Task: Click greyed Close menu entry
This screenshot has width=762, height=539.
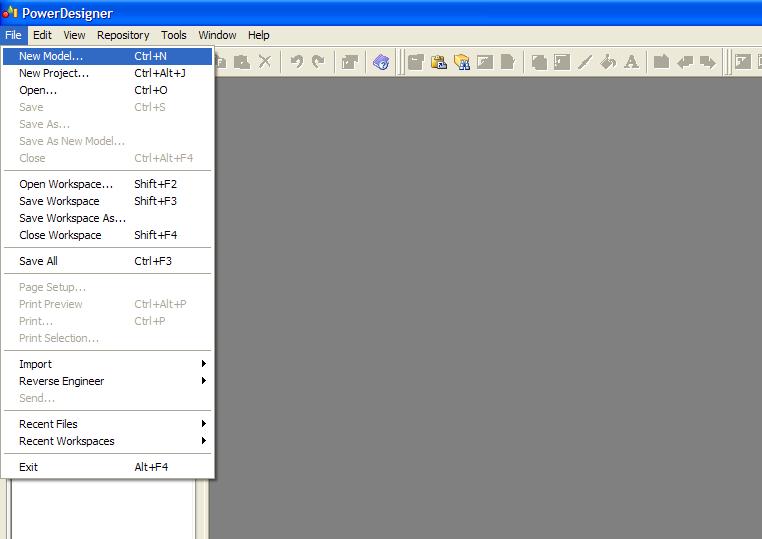Action: (107, 158)
